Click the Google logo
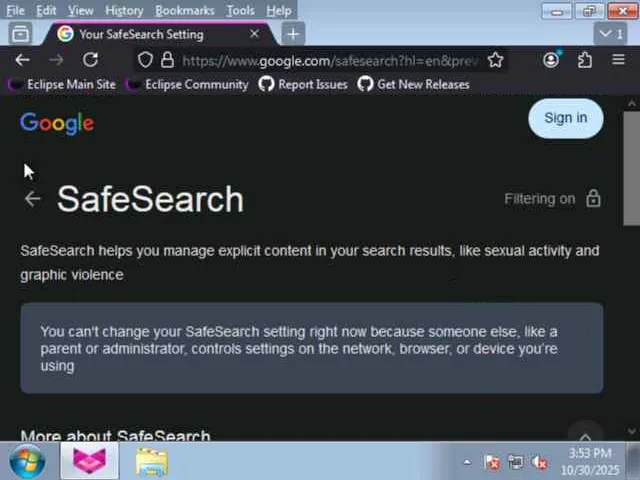The width and height of the screenshot is (640, 480). coord(57,123)
